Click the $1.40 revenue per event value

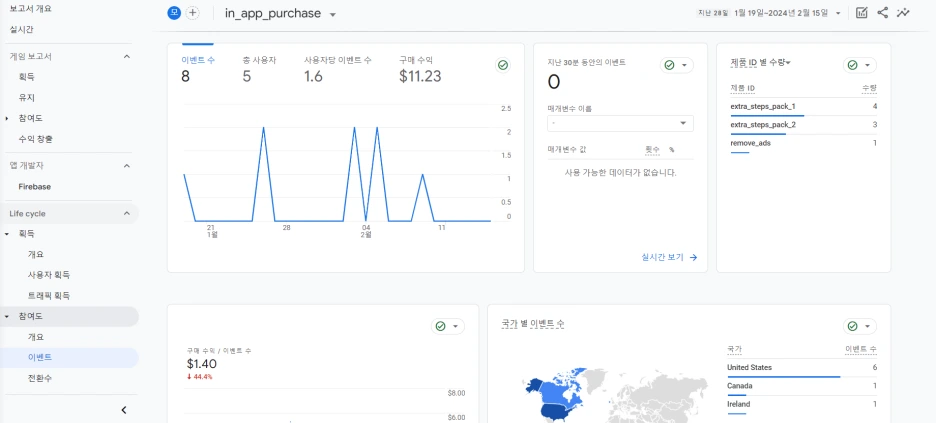(201, 364)
